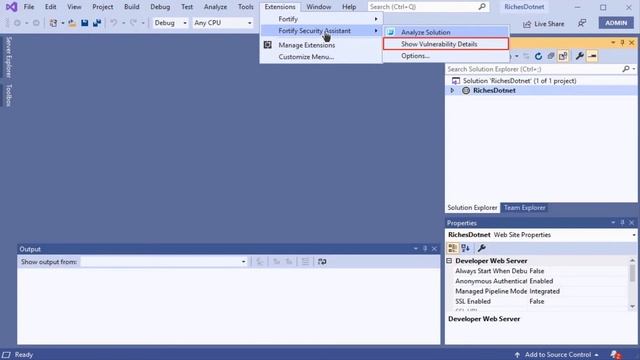The image size is (640, 360).
Task: Open the Debug configuration dropdown
Action: [x=185, y=23]
